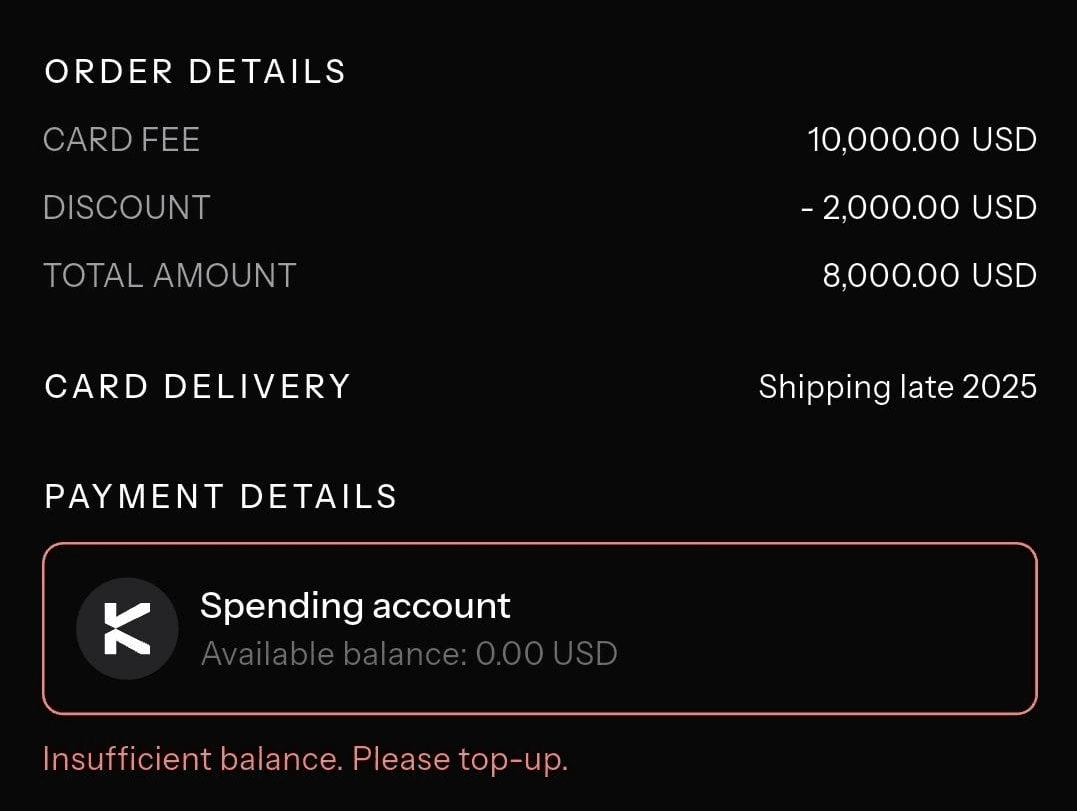Click 'USD' in the total amount row
The width and height of the screenshot is (1077, 811).
coord(1003,276)
